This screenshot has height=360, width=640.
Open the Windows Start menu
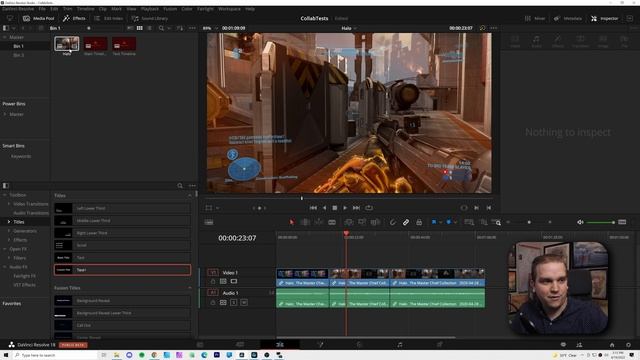(x=6, y=355)
